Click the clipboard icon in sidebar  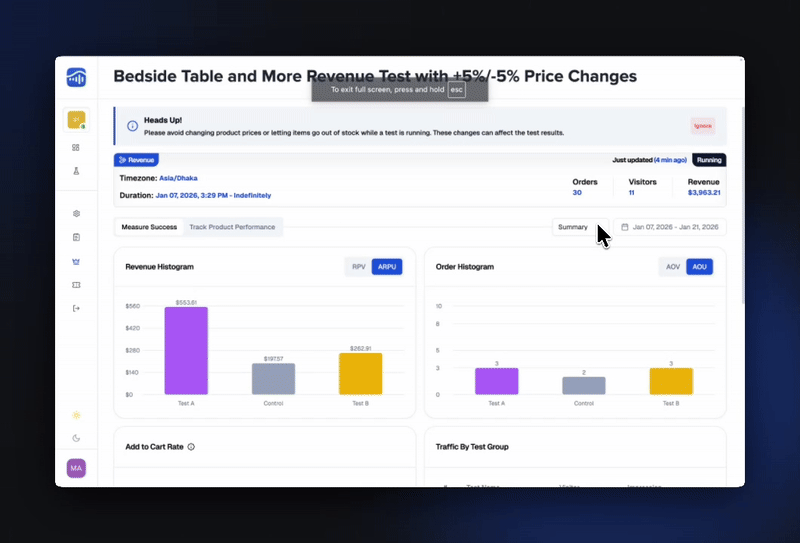click(76, 237)
